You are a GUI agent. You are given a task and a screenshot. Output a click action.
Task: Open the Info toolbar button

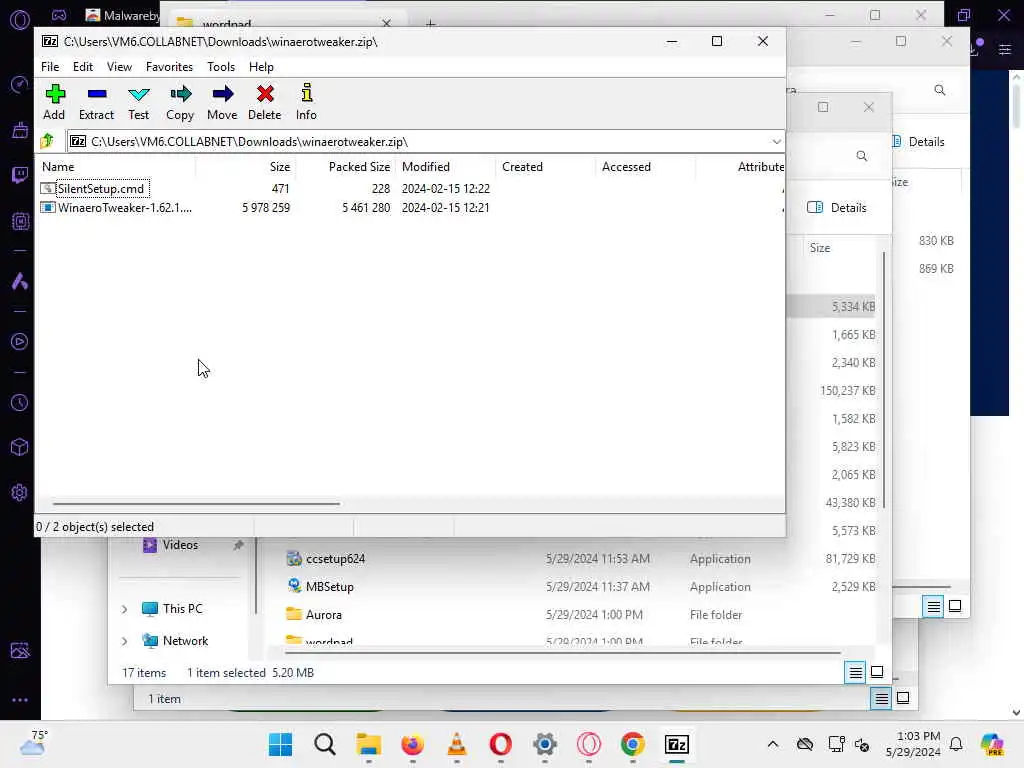point(306,102)
